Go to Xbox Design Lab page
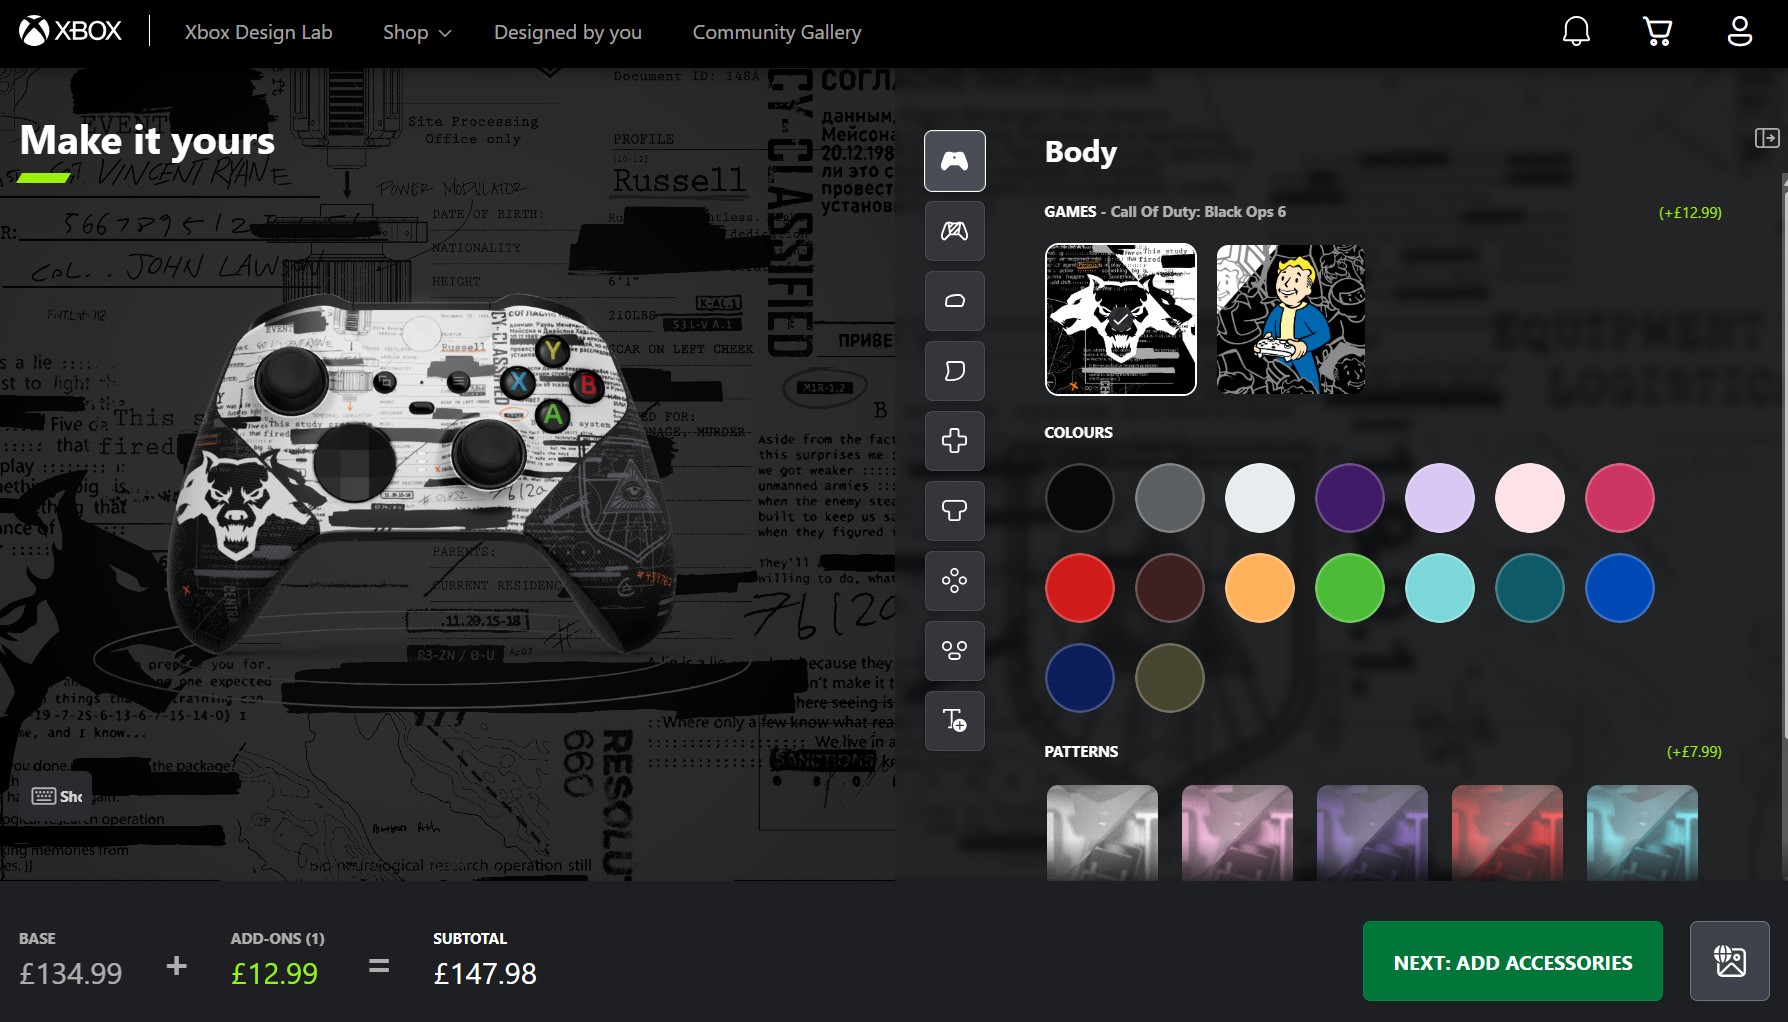This screenshot has width=1788, height=1022. [x=258, y=32]
